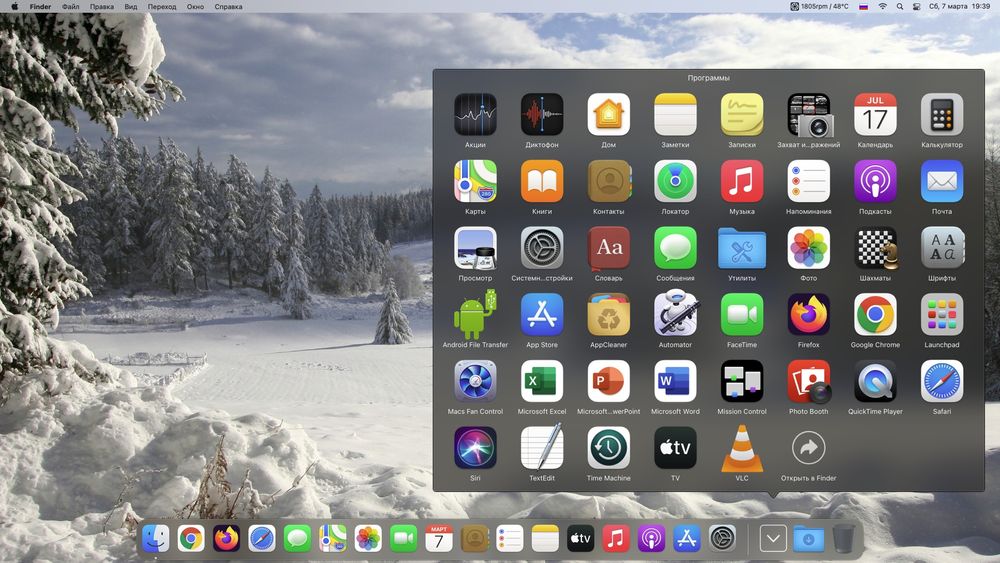Screen dimensions: 1000x563
Task: Open the Шрифты font app
Action: click(x=941, y=248)
